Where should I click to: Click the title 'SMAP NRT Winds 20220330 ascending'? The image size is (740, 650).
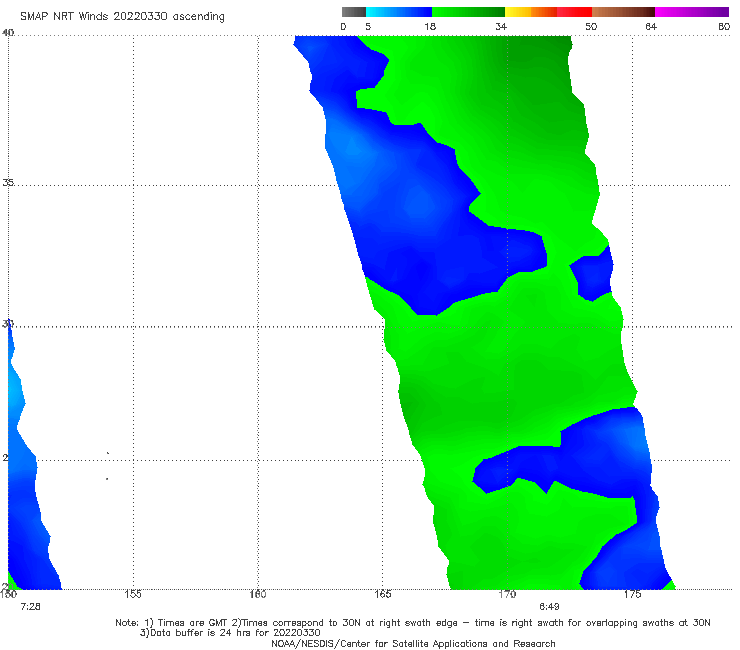point(122,16)
